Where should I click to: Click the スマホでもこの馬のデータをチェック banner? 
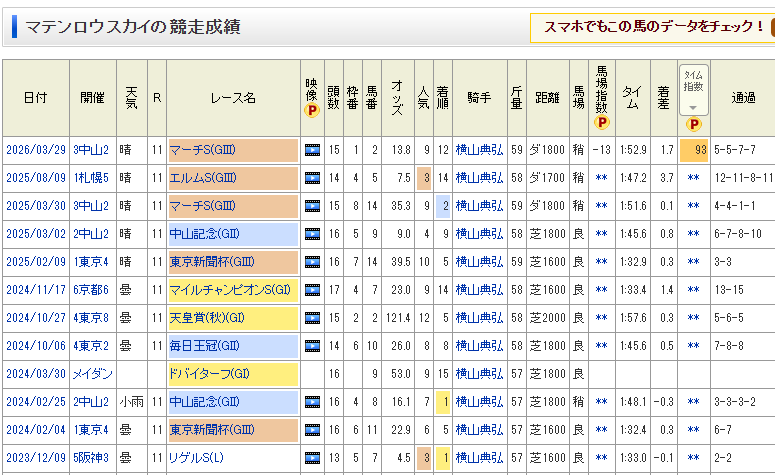click(654, 27)
